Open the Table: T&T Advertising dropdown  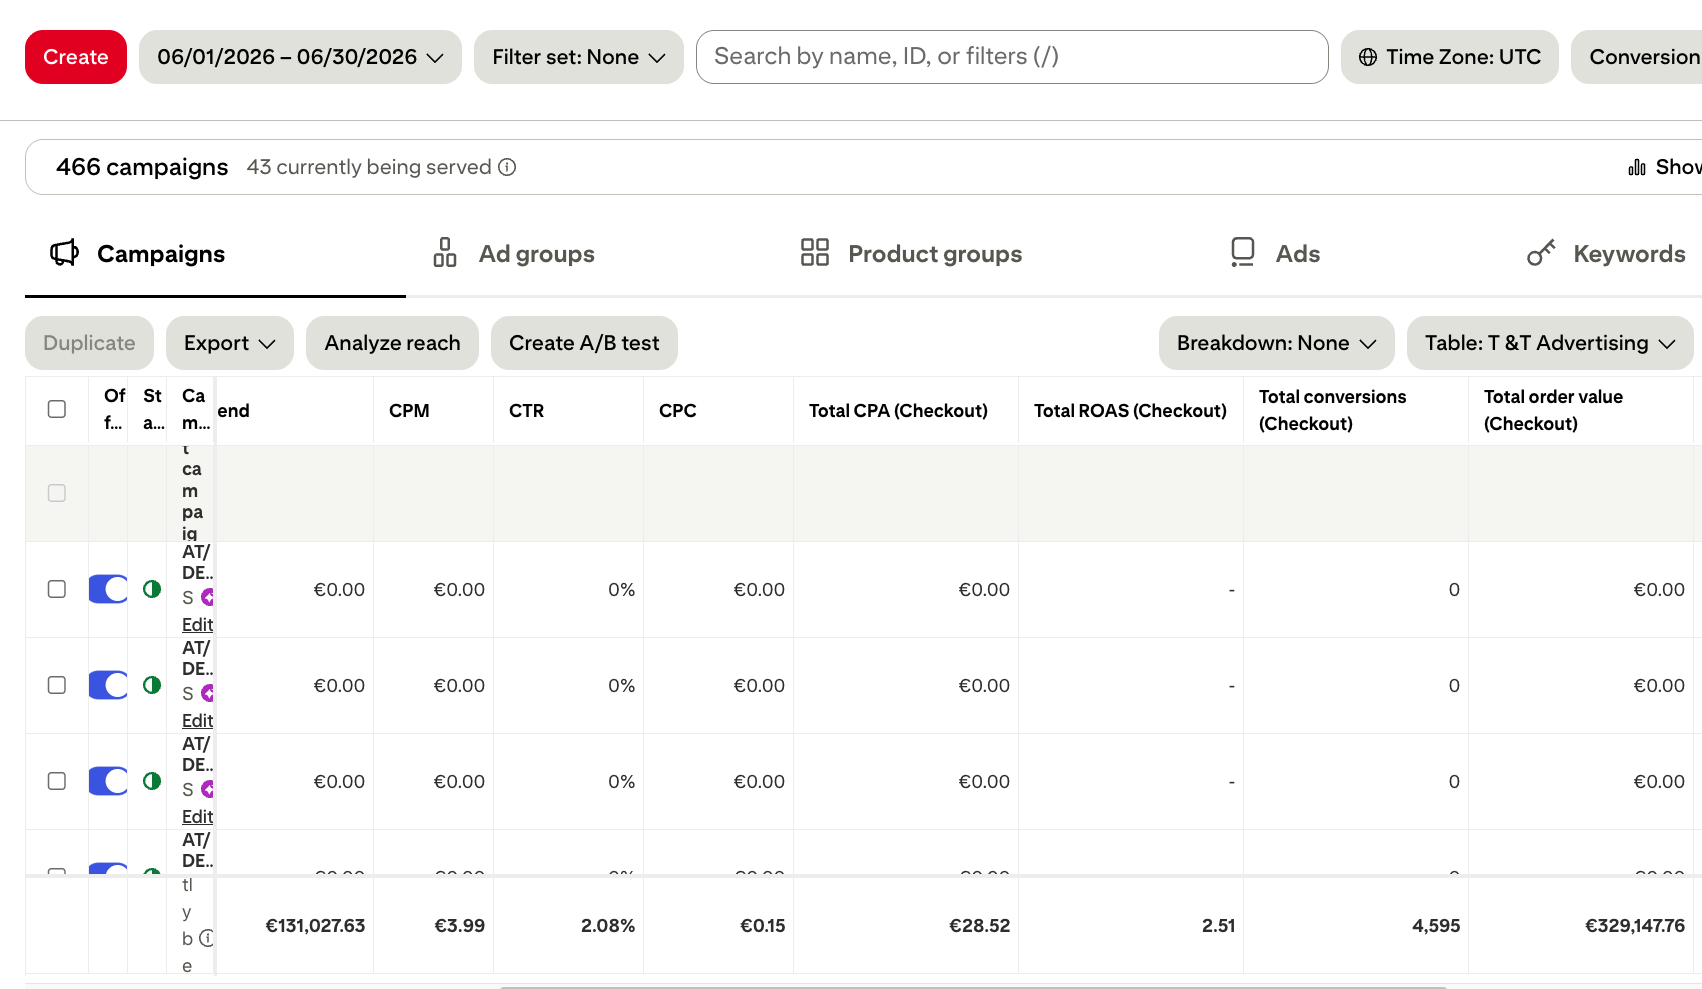(x=1550, y=343)
